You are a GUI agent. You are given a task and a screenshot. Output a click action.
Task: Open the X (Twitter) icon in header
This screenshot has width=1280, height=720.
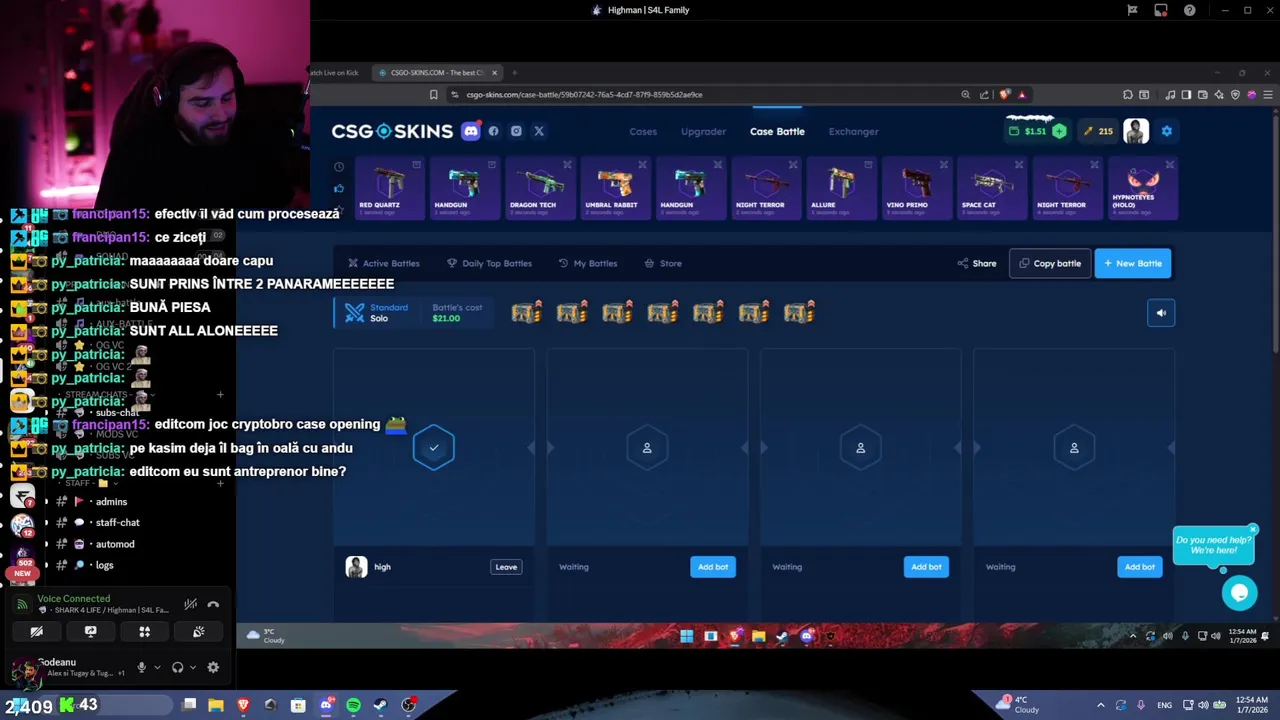tap(539, 131)
